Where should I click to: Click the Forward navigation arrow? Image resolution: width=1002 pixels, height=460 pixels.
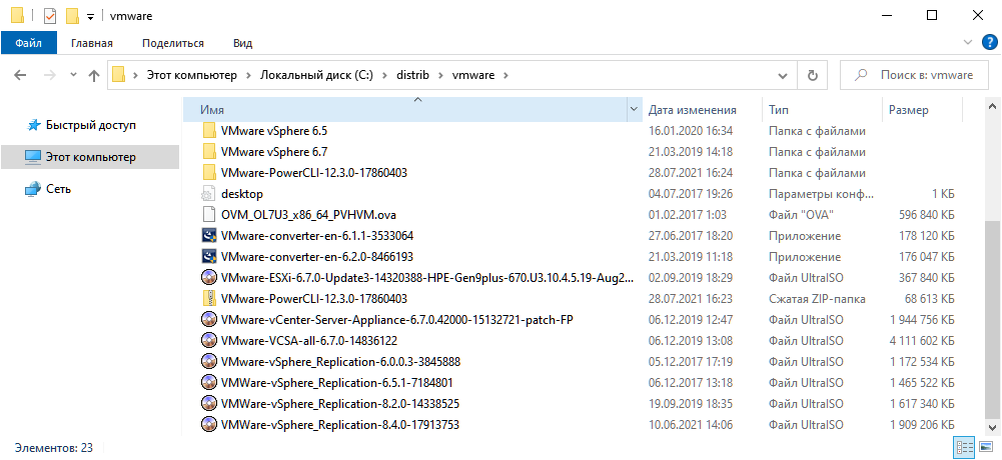50,75
